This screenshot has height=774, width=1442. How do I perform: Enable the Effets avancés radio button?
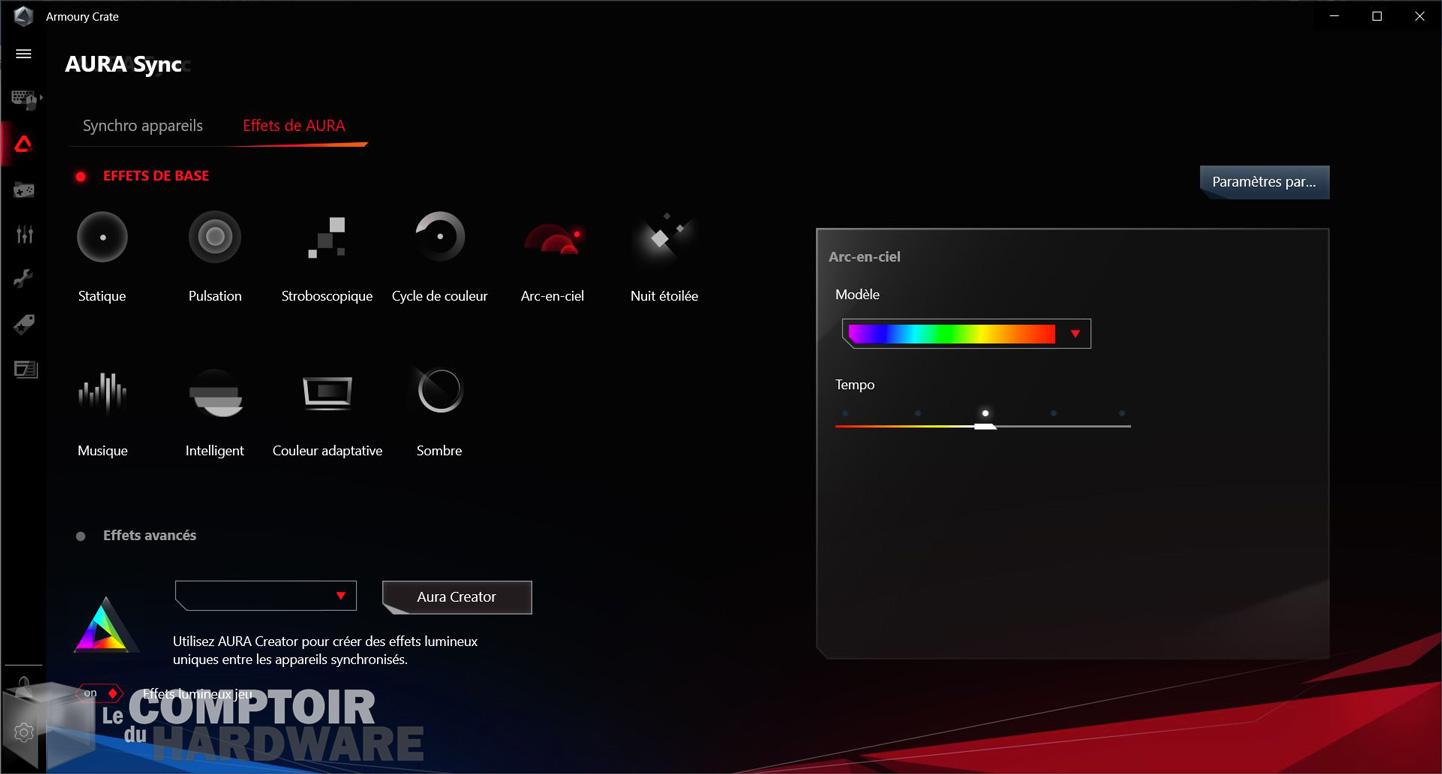coord(81,537)
